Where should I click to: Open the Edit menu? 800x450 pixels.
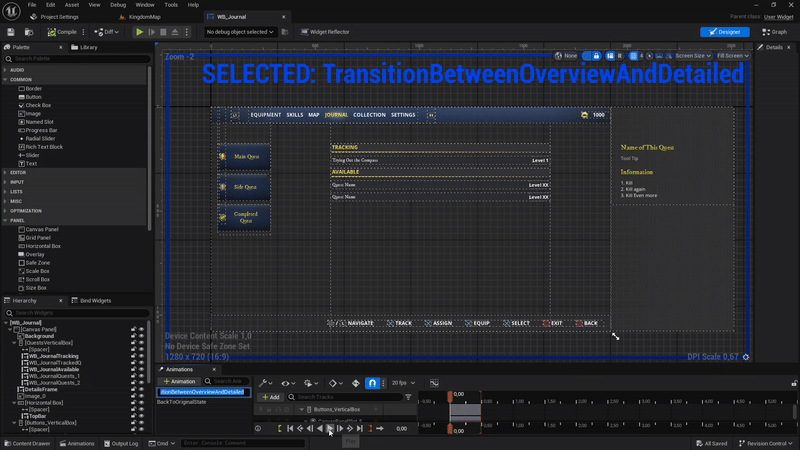(x=53, y=5)
